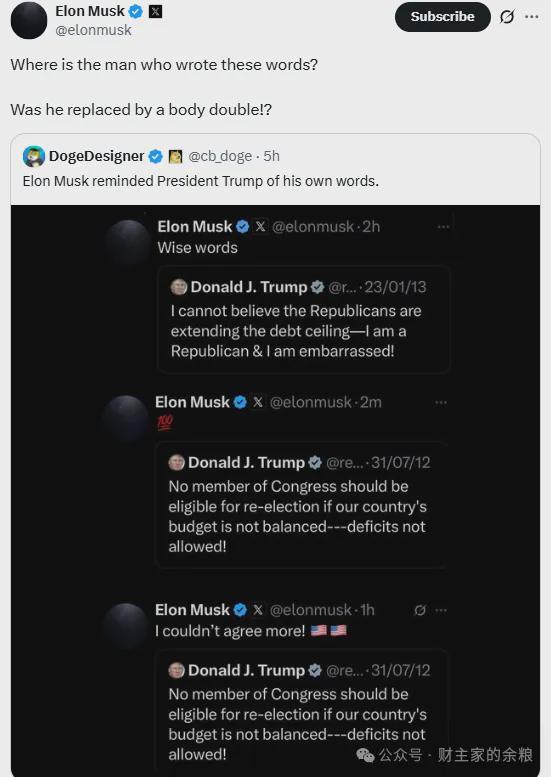This screenshot has height=777, width=551.
Task: Click DogeDesigner's avatar icon
Action: pyautogui.click(x=34, y=156)
